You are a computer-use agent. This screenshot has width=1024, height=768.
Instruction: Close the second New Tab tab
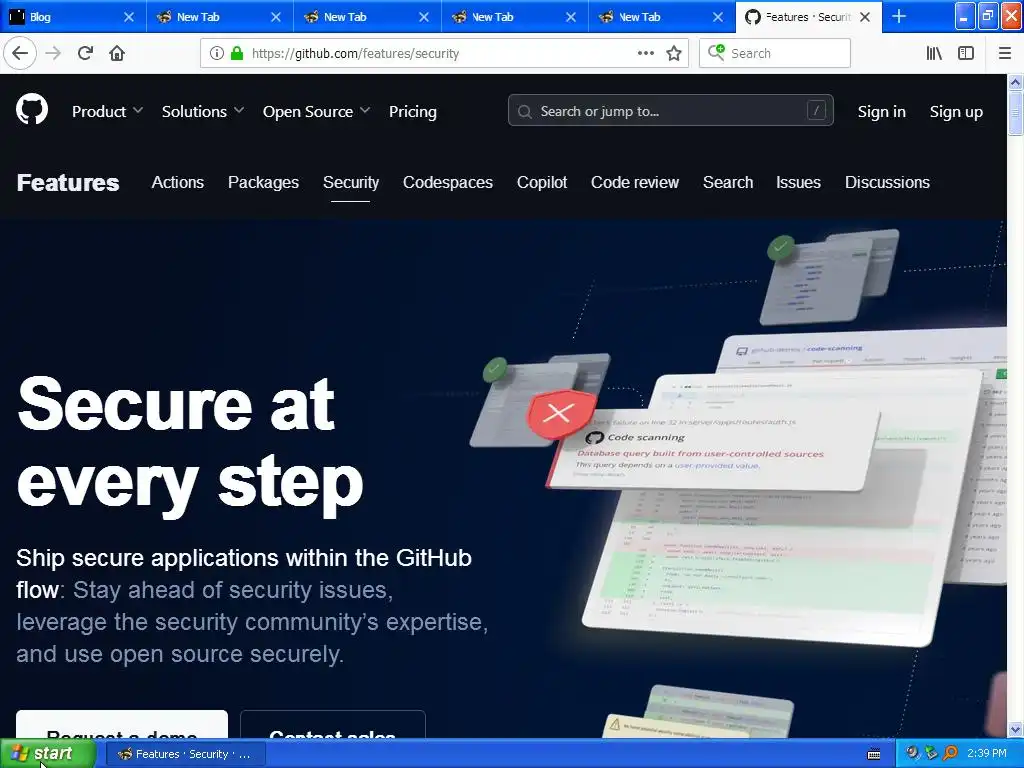423,17
